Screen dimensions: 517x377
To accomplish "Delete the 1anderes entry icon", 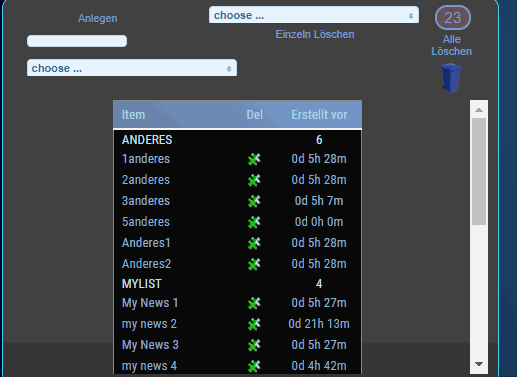I will tap(254, 159).
